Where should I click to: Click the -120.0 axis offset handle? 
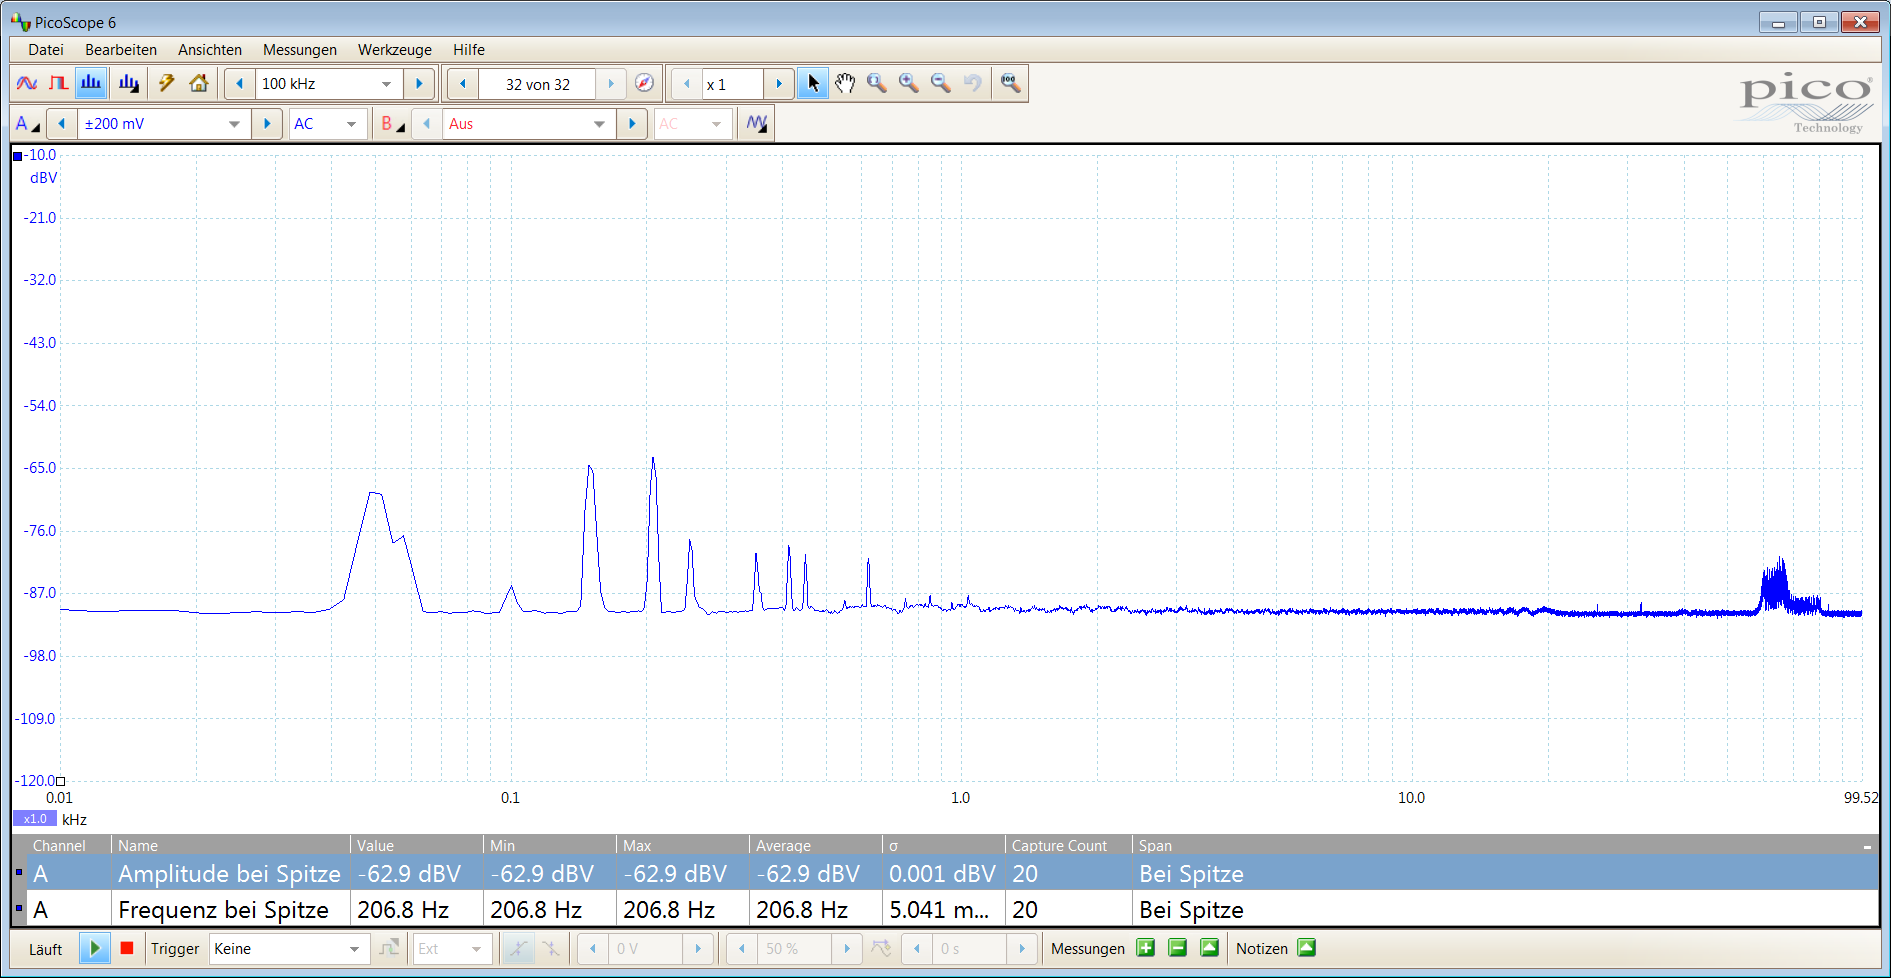coord(60,781)
